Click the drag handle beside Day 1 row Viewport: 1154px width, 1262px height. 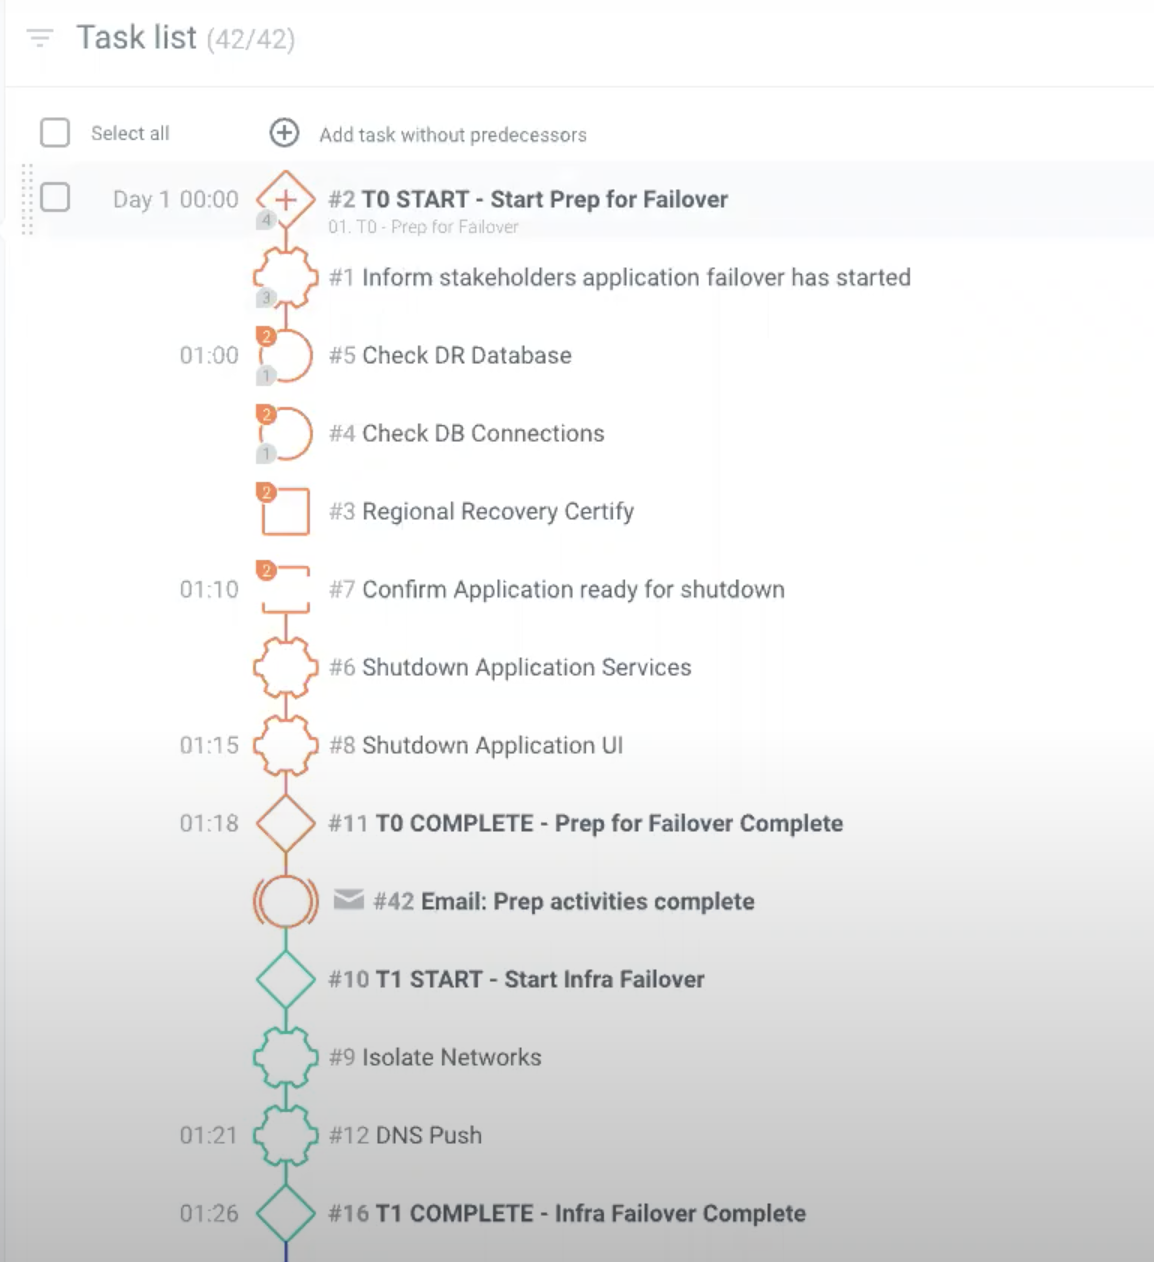[27, 199]
